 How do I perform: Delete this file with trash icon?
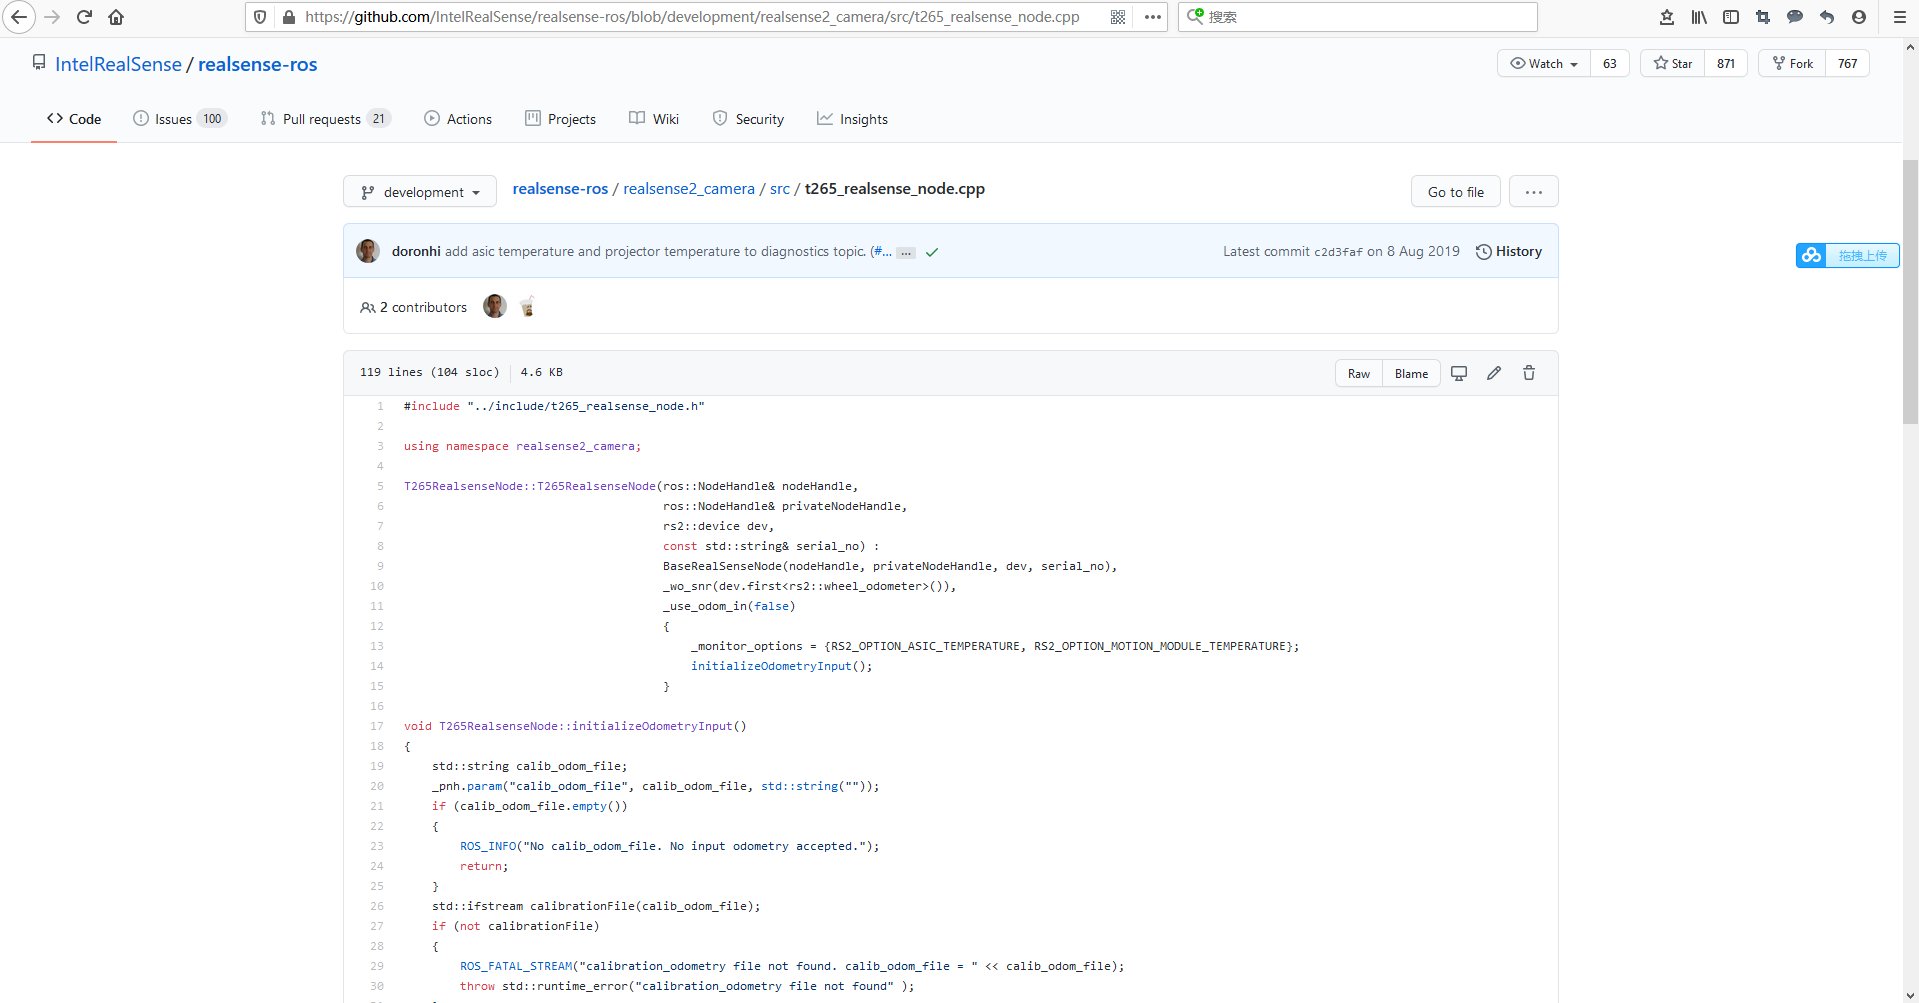click(1529, 373)
